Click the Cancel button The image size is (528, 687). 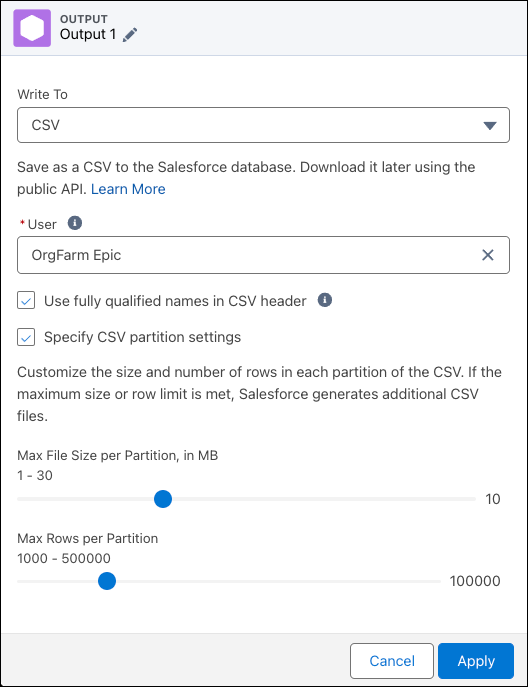(392, 661)
